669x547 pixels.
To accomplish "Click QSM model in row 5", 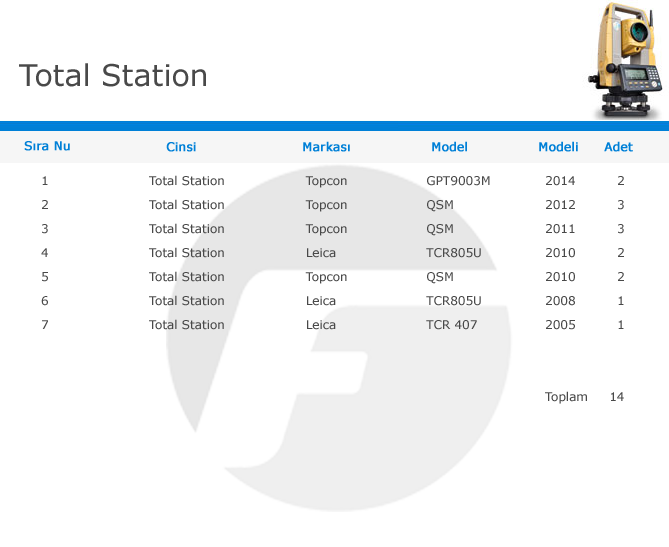I will 439,277.
